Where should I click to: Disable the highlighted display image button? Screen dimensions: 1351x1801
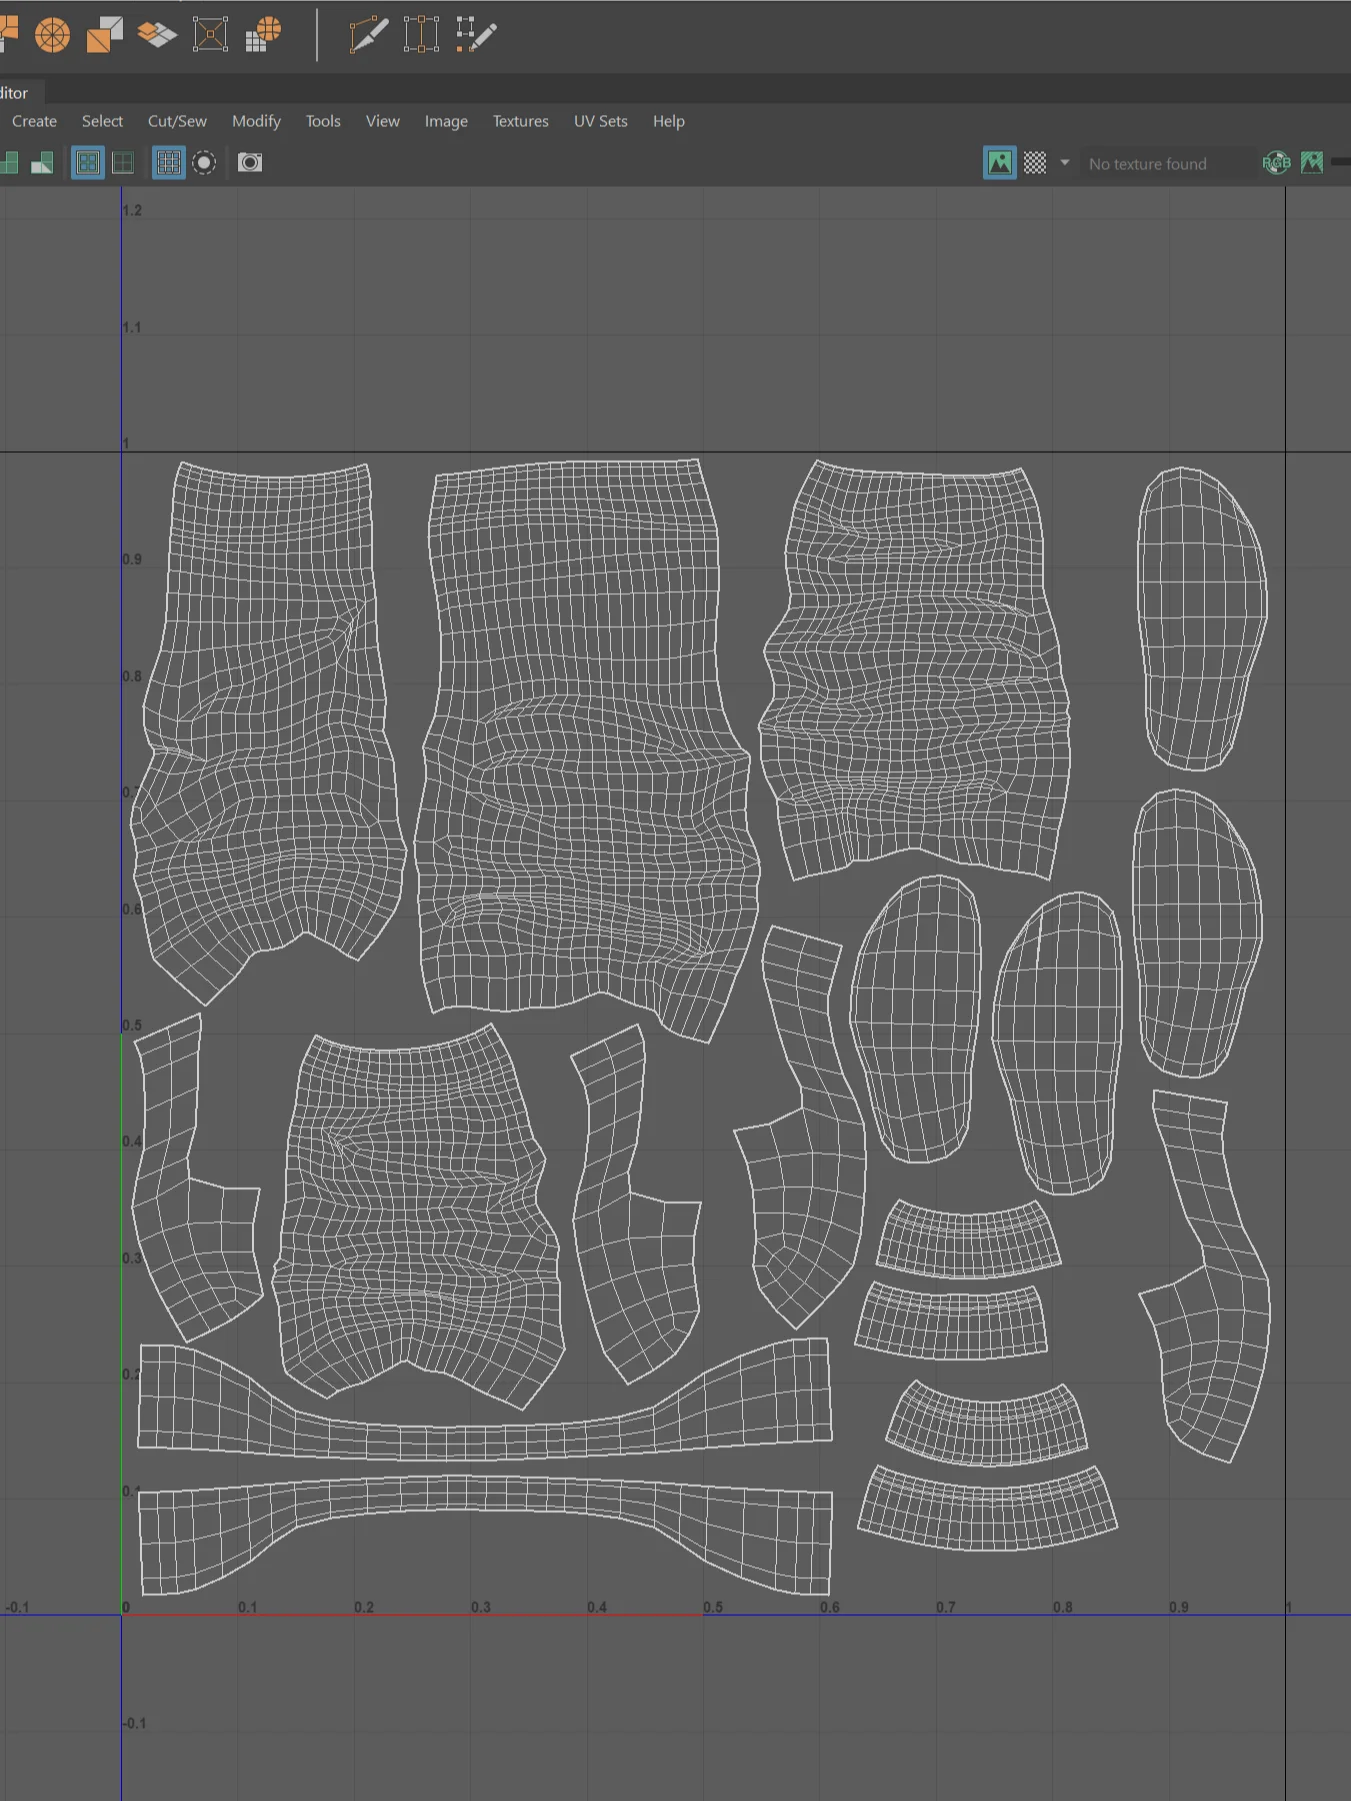999,163
